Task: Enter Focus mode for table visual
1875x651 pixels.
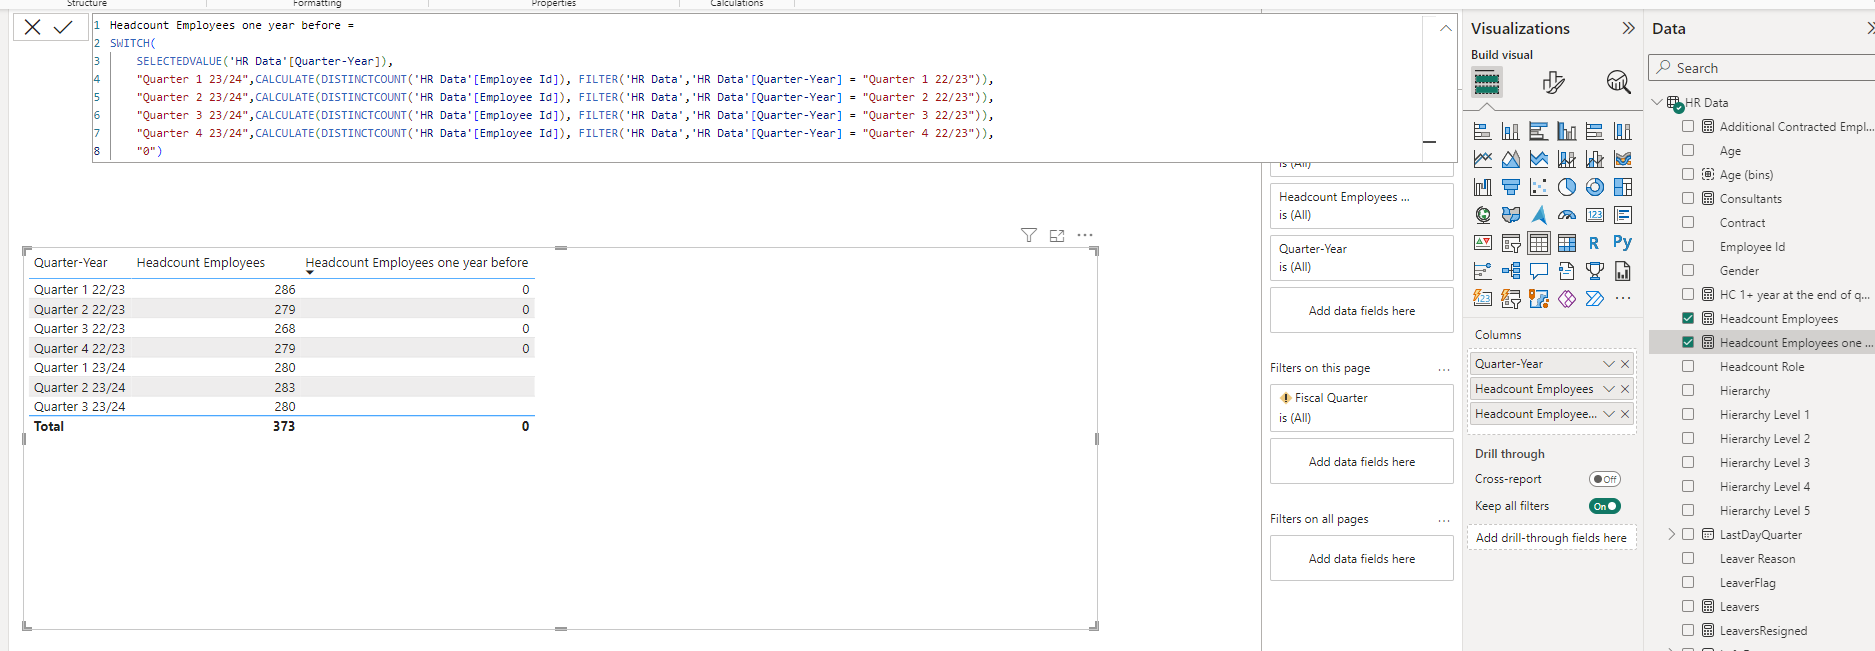Action: pyautogui.click(x=1057, y=235)
